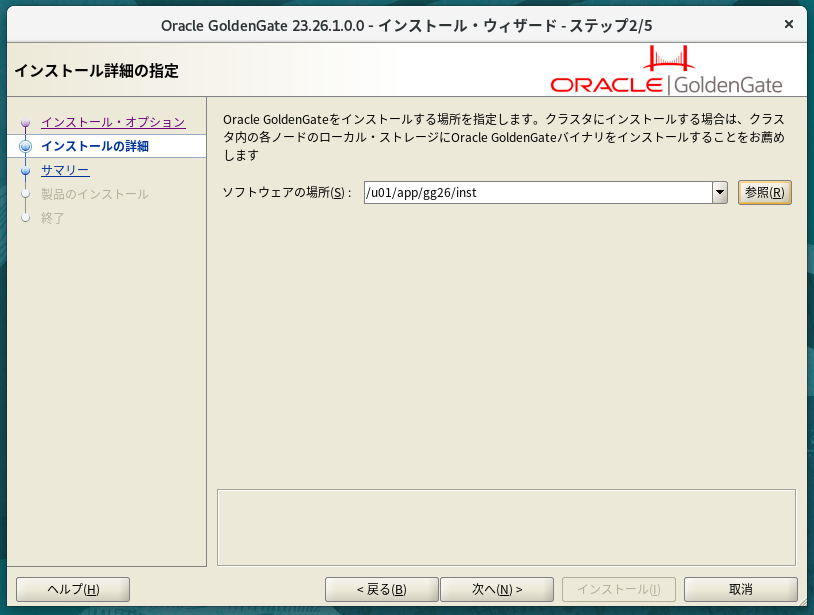Go back using the 戻る(B) button
The width and height of the screenshot is (814, 615).
(381, 589)
